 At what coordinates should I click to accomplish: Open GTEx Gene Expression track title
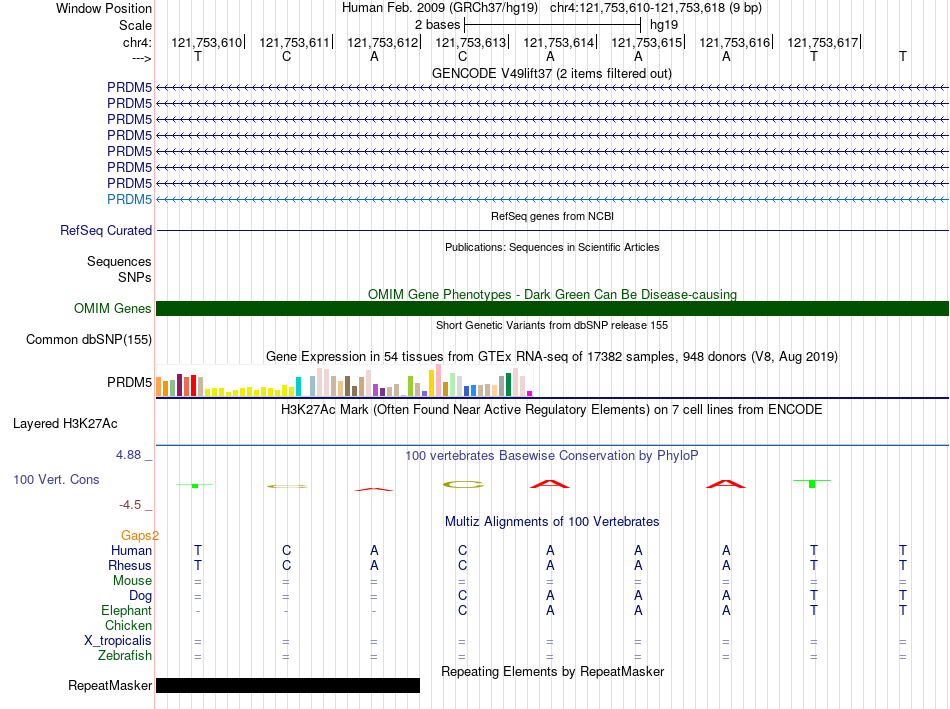(x=551, y=356)
